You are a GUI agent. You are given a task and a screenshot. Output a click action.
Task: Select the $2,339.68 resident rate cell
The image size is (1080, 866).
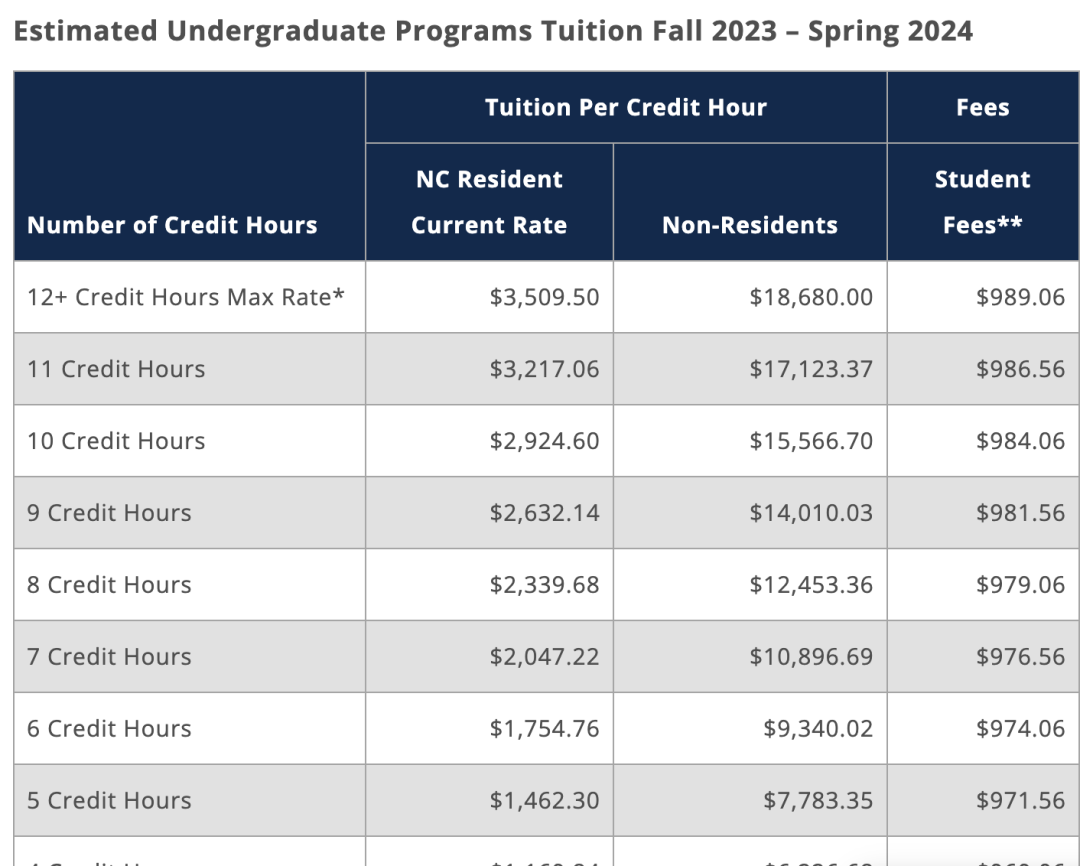point(544,585)
